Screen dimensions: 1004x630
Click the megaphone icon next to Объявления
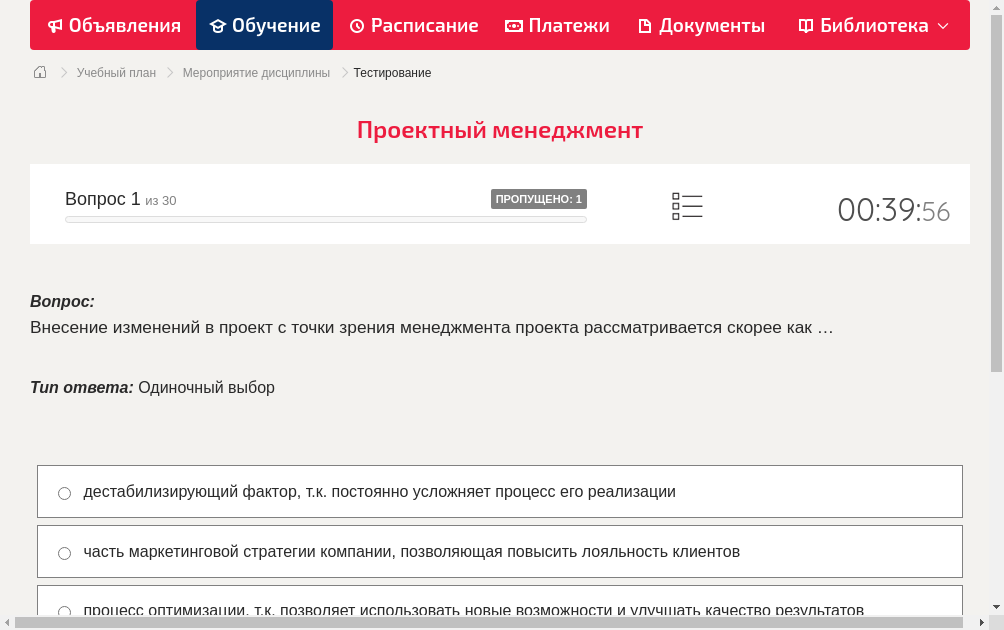[55, 25]
